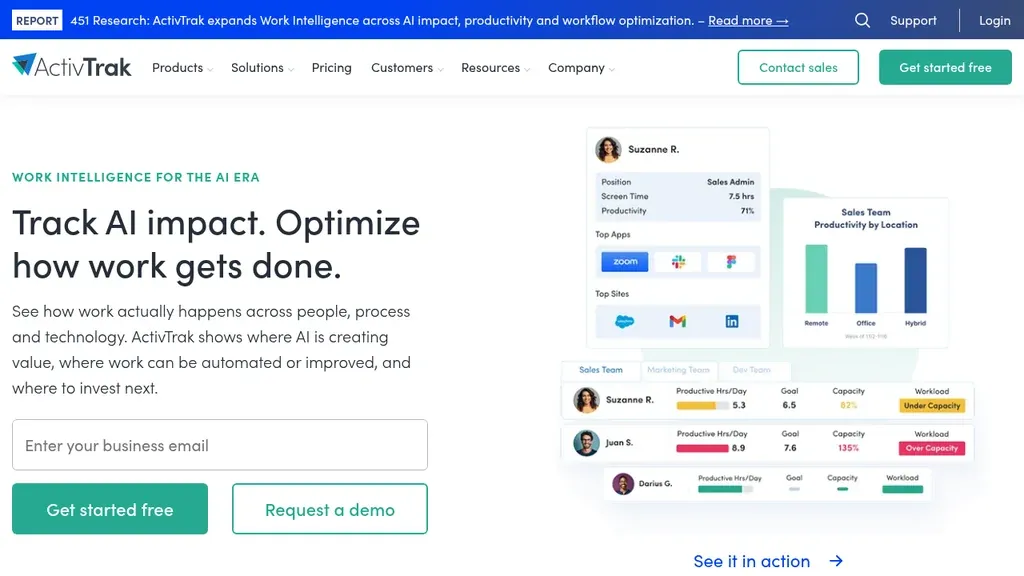Screen dimensions: 1024x576
Task: Click the ActivTrak logo
Action: coord(72,66)
